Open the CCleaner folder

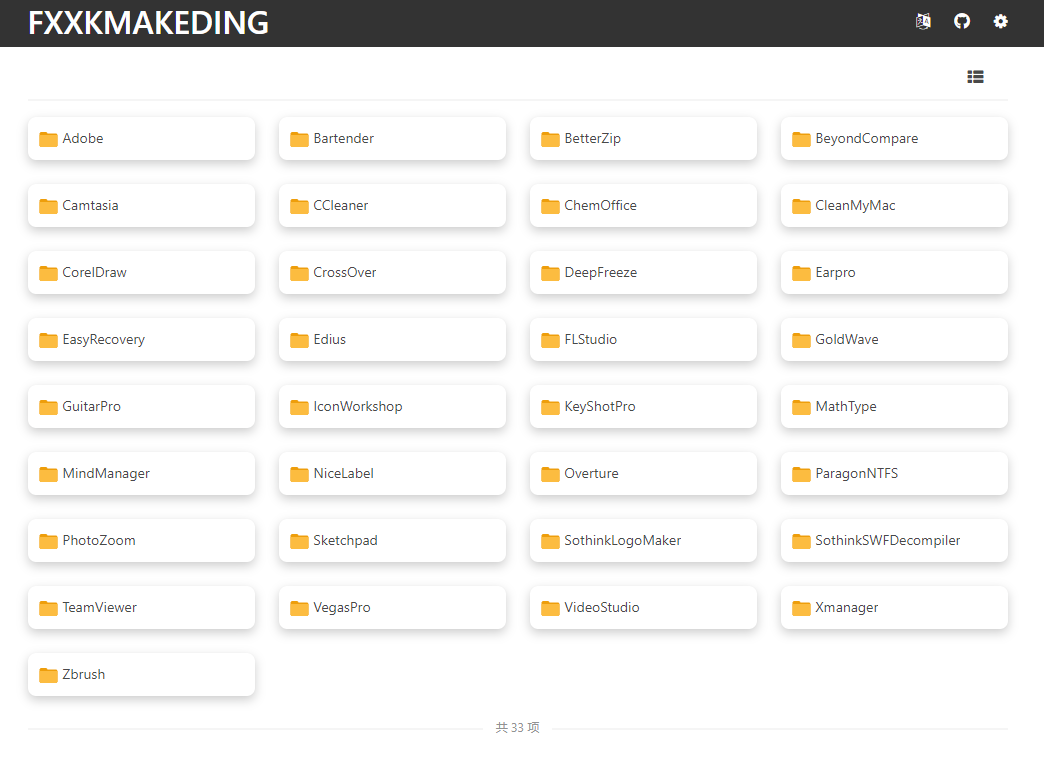(x=392, y=205)
